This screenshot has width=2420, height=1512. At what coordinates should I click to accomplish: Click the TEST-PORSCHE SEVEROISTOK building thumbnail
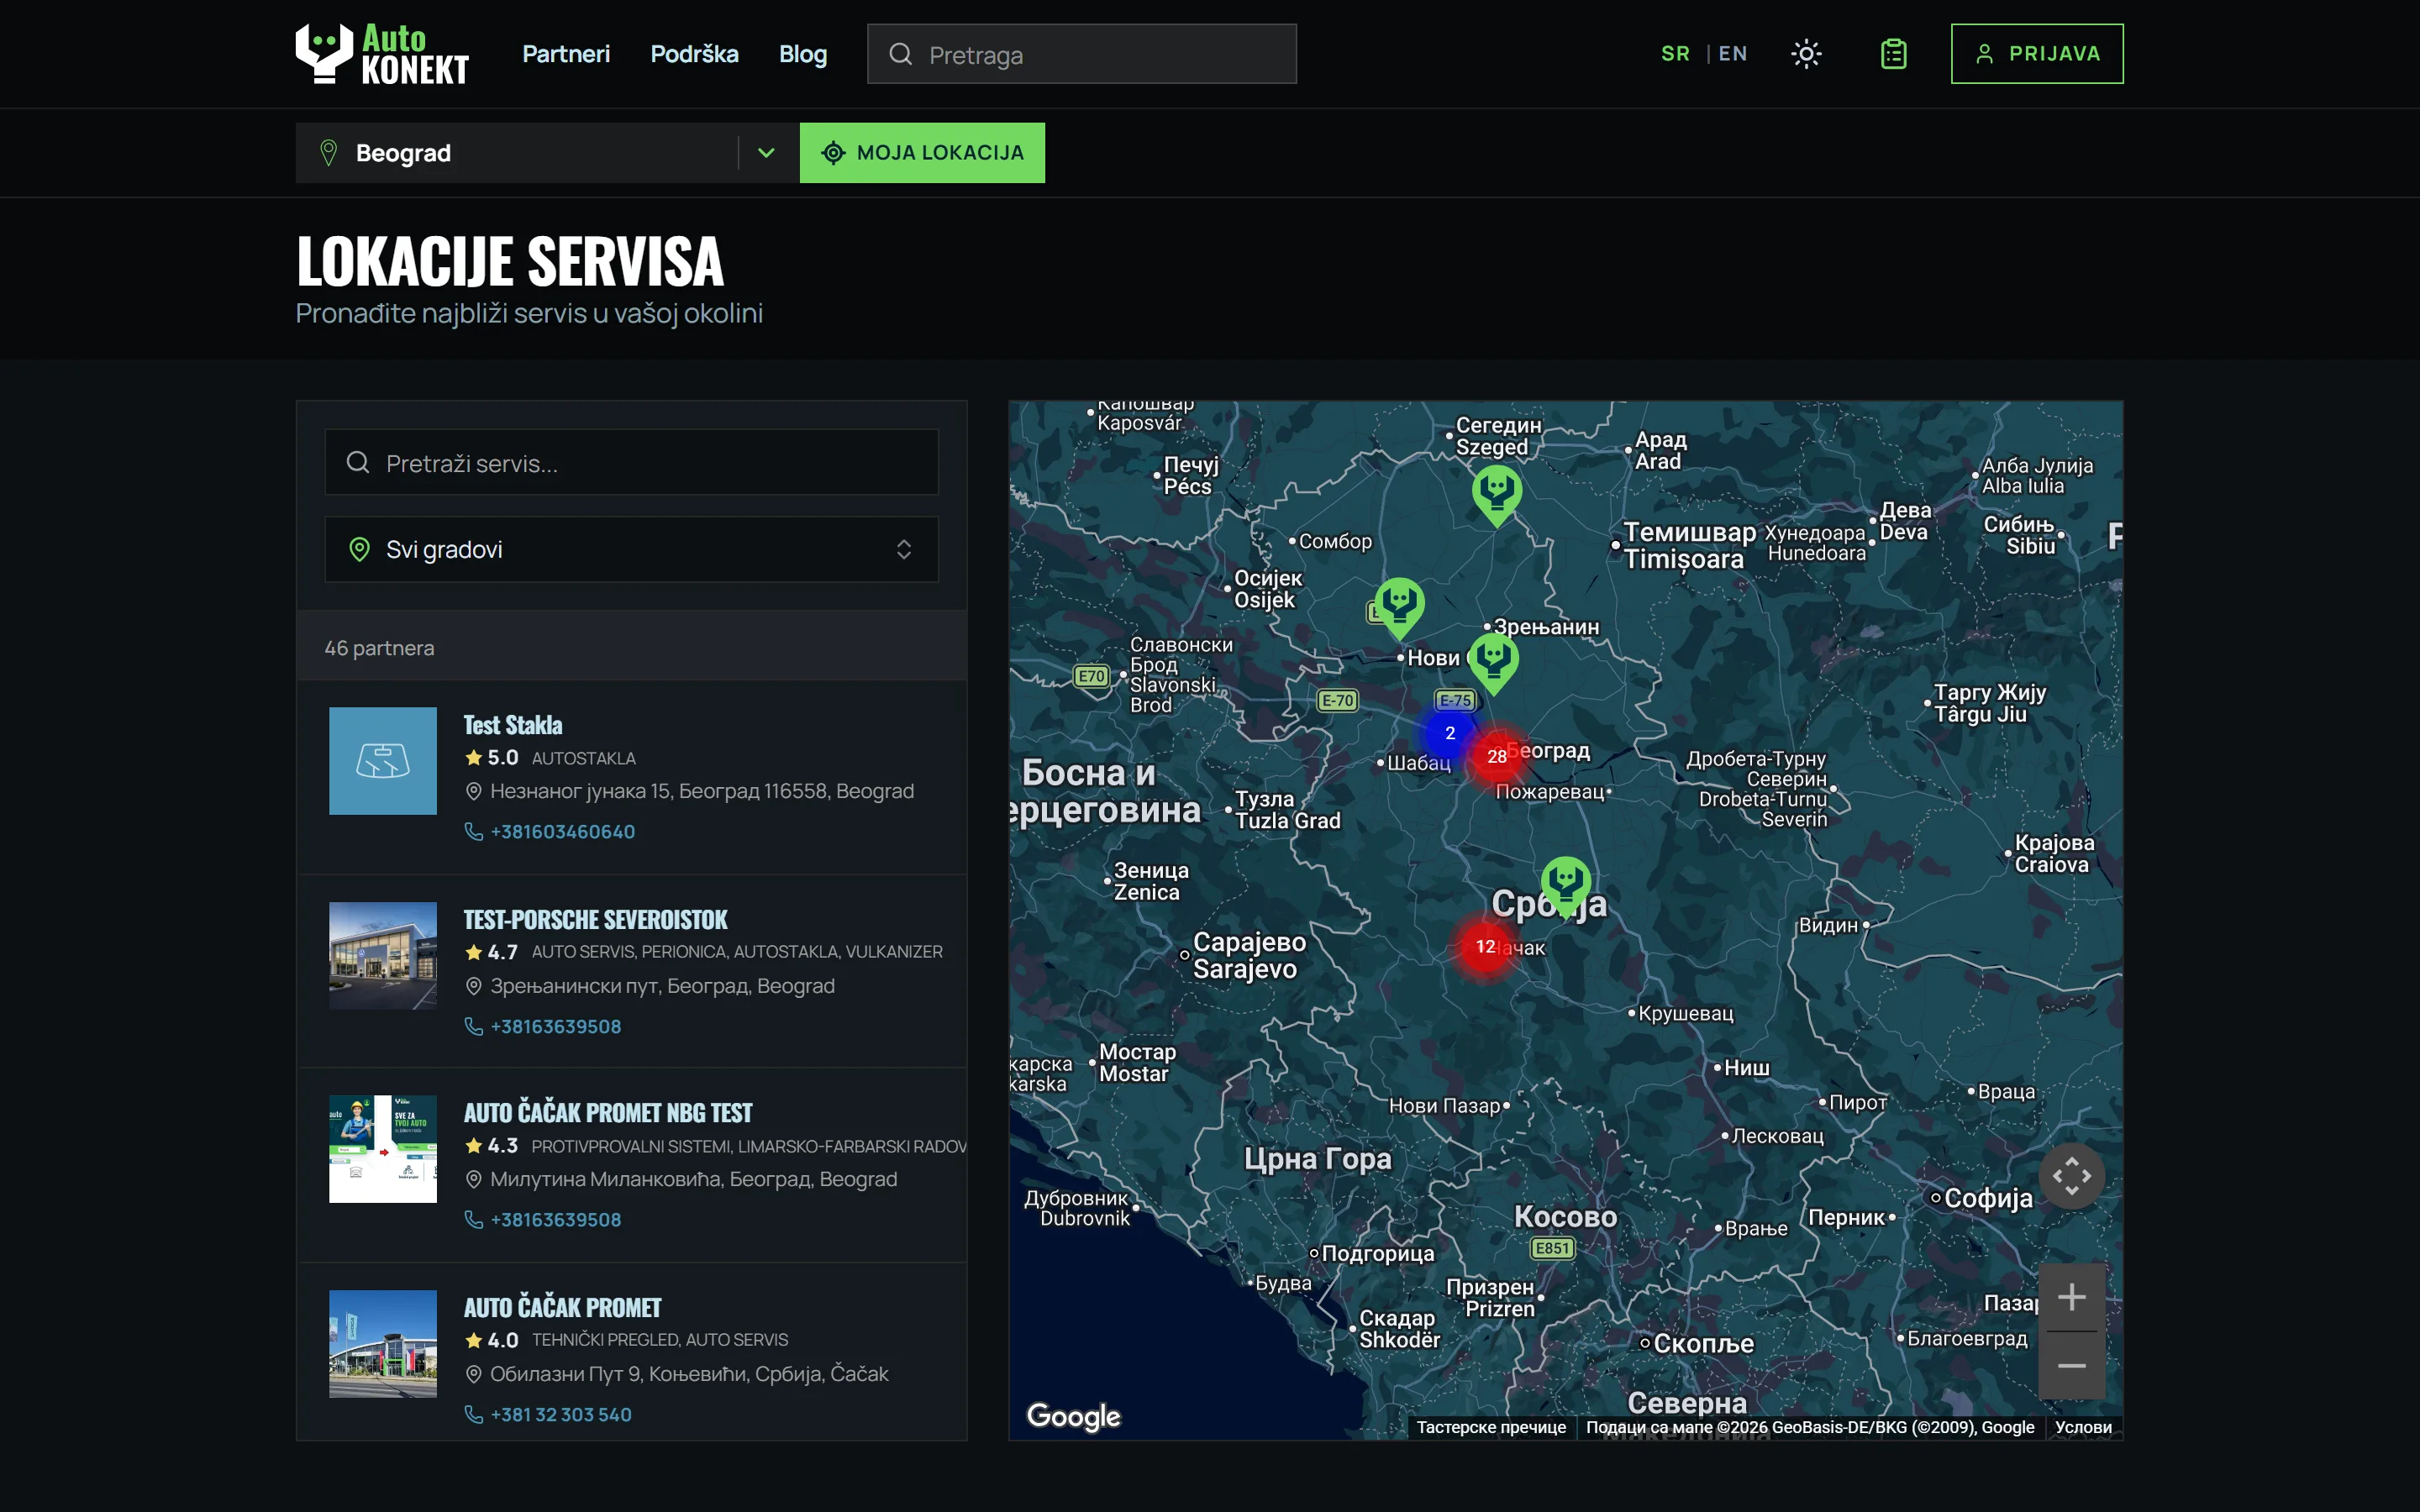[383, 956]
